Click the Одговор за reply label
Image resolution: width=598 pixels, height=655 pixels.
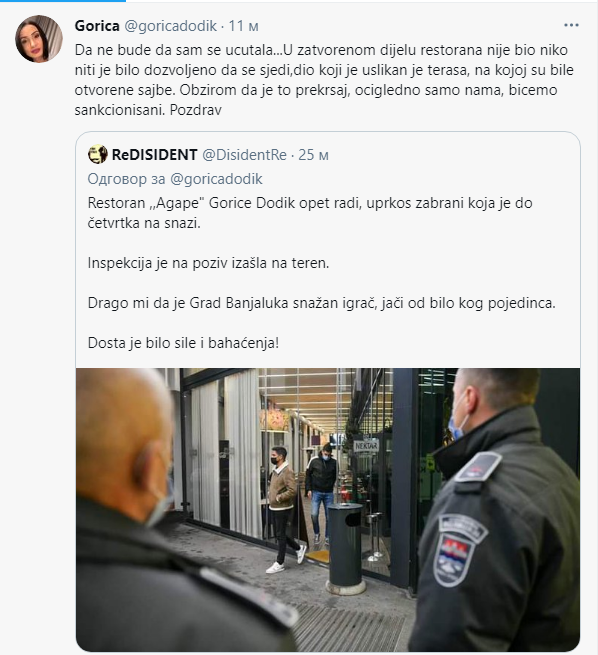126,179
